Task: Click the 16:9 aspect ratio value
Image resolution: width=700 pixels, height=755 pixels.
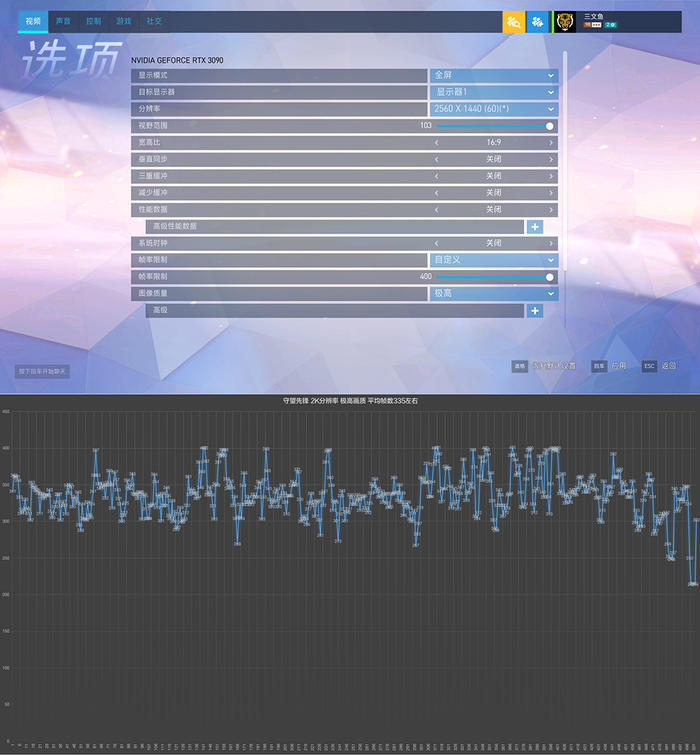Action: (493, 143)
